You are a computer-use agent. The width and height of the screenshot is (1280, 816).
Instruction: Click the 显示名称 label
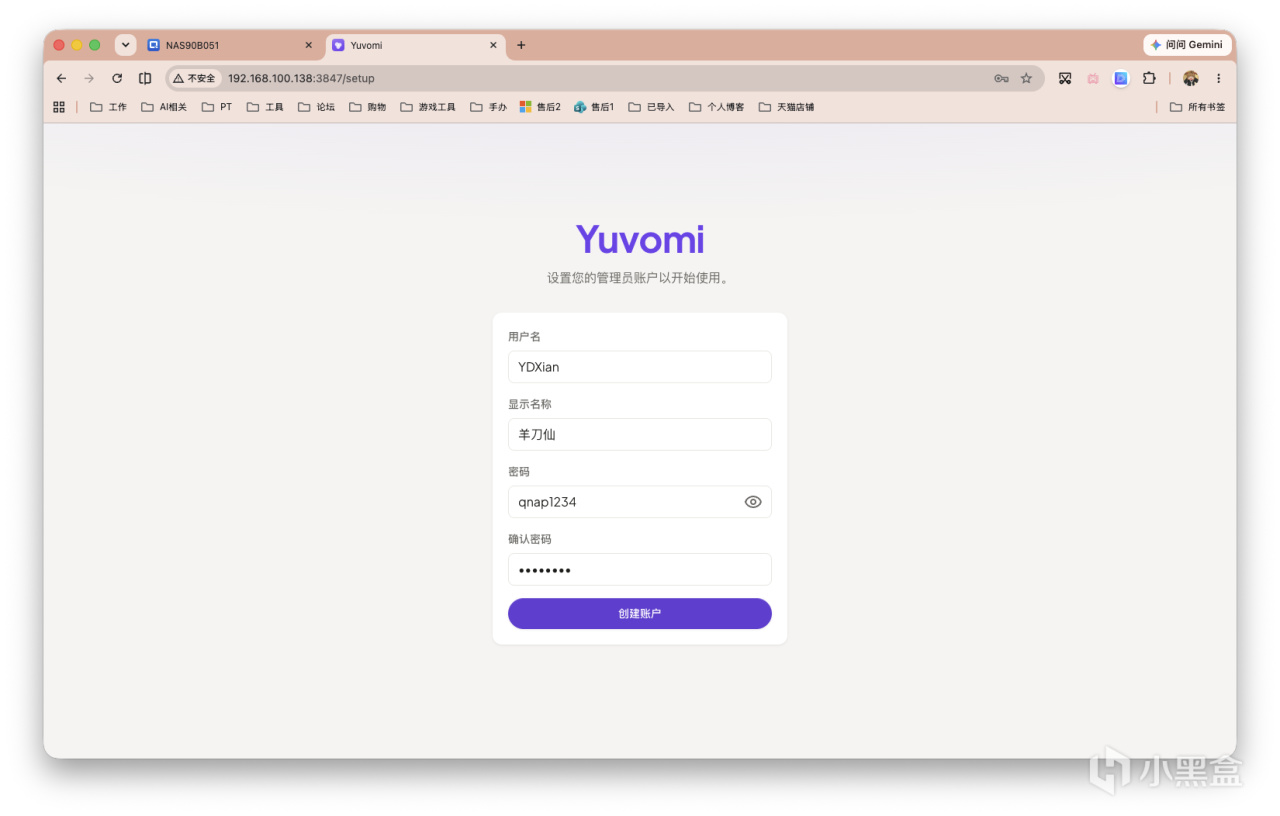530,404
